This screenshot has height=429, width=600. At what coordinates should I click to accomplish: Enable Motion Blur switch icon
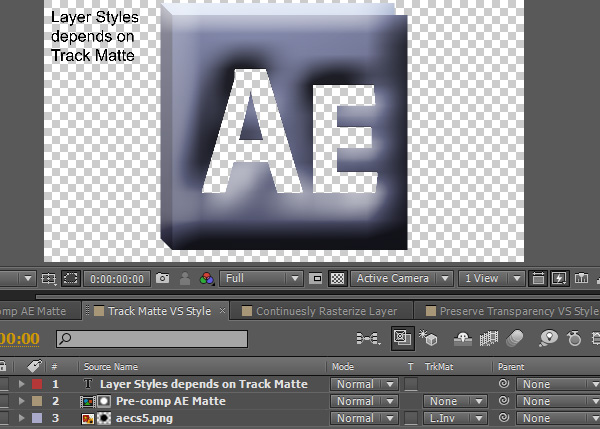coord(514,338)
